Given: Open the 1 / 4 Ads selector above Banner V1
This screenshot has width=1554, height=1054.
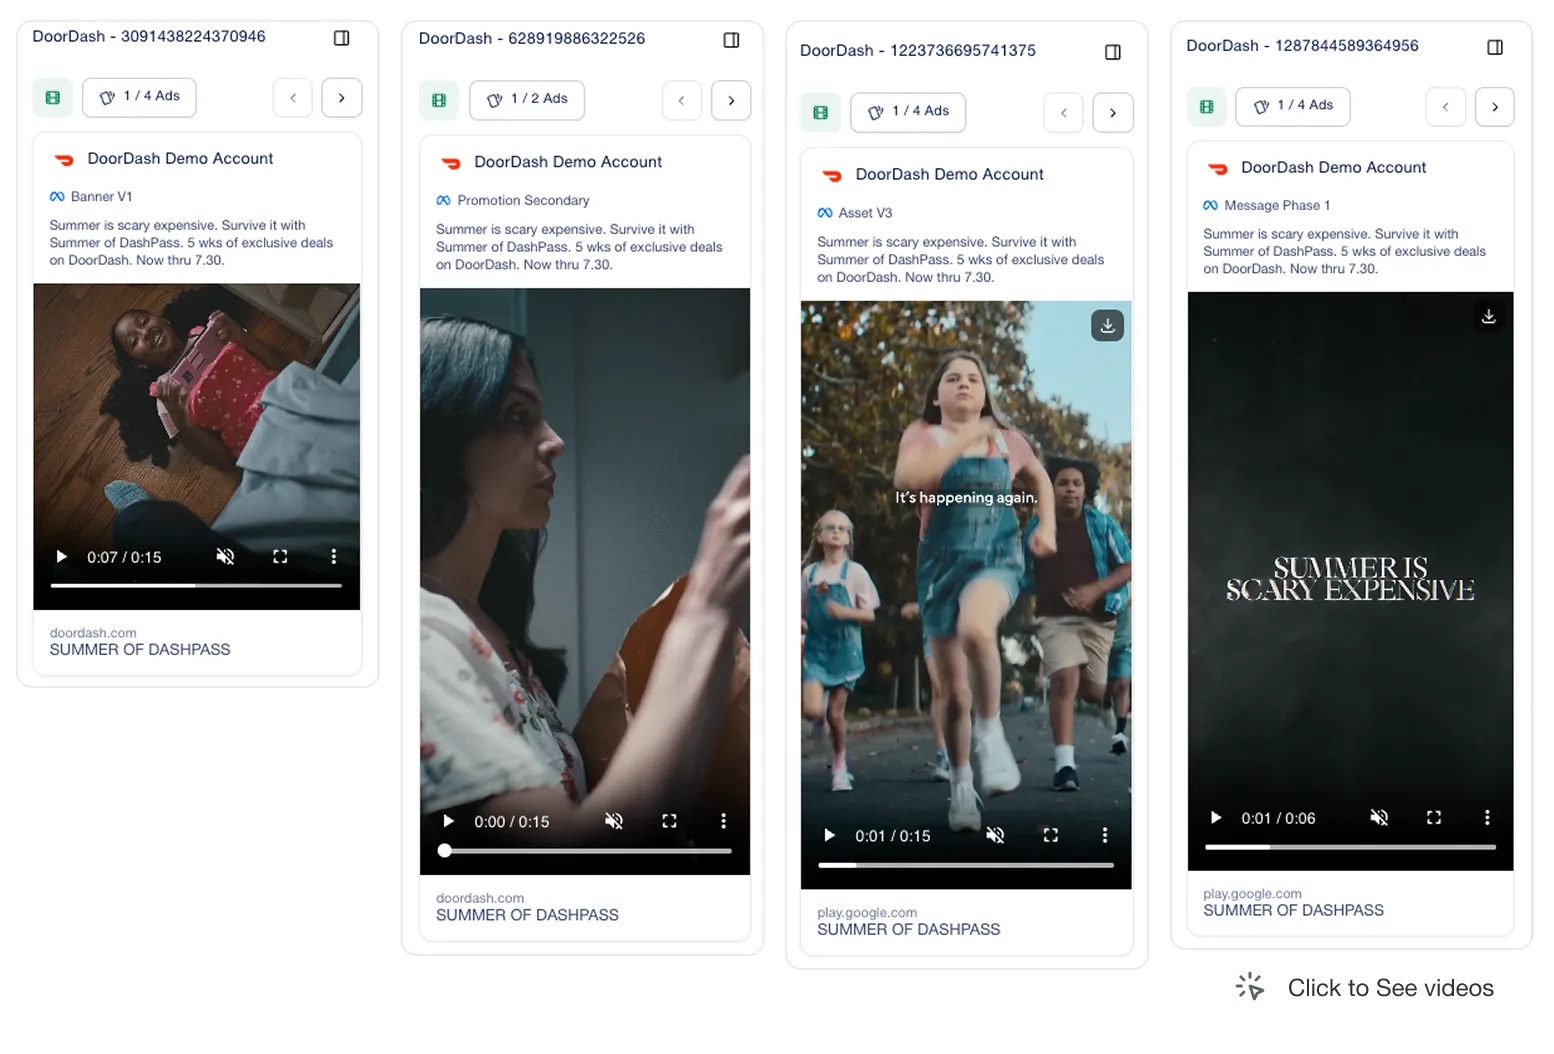Looking at the screenshot, I should click(x=139, y=97).
